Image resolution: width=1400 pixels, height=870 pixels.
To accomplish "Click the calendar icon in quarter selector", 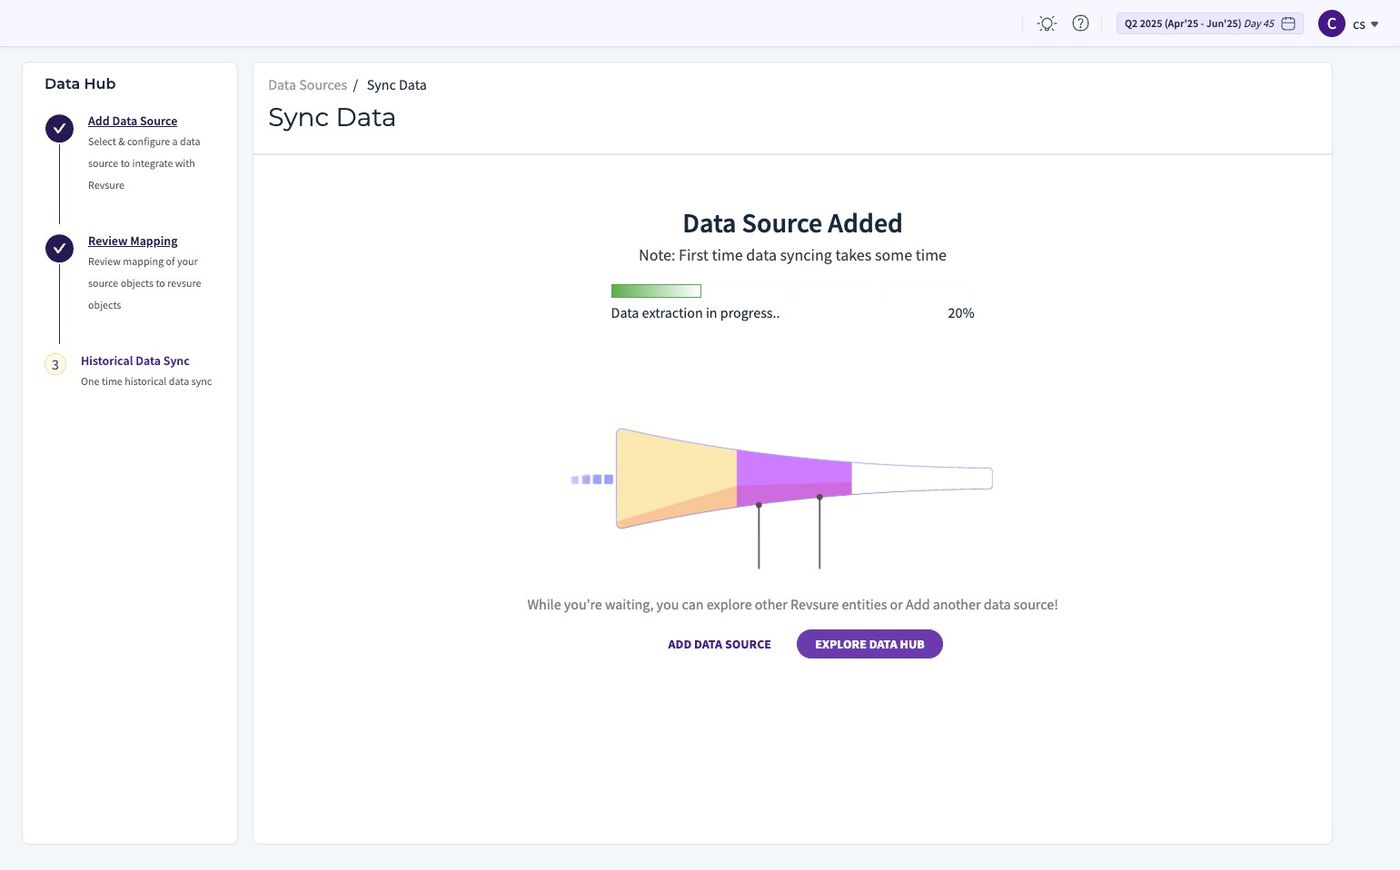I will pos(1288,23).
